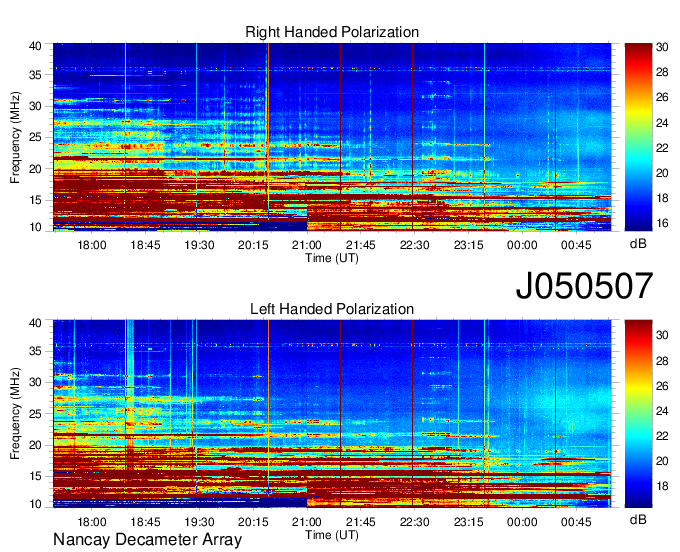
Task: Click the 18:45 time tick of Right Handed plot
Action: (x=145, y=245)
